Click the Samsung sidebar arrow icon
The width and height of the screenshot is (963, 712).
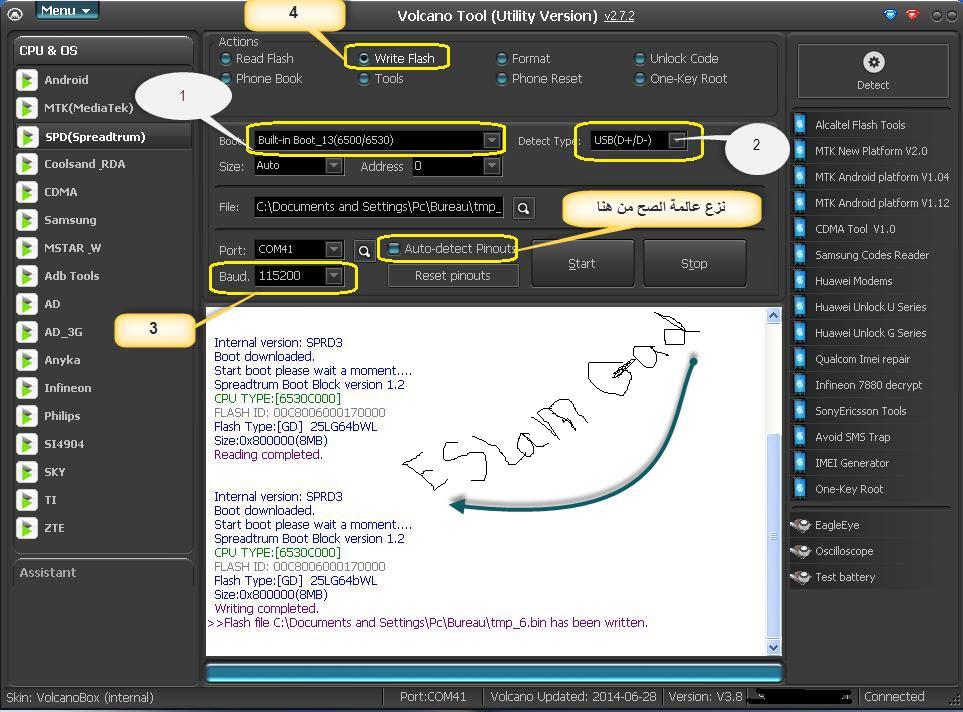tap(26, 220)
